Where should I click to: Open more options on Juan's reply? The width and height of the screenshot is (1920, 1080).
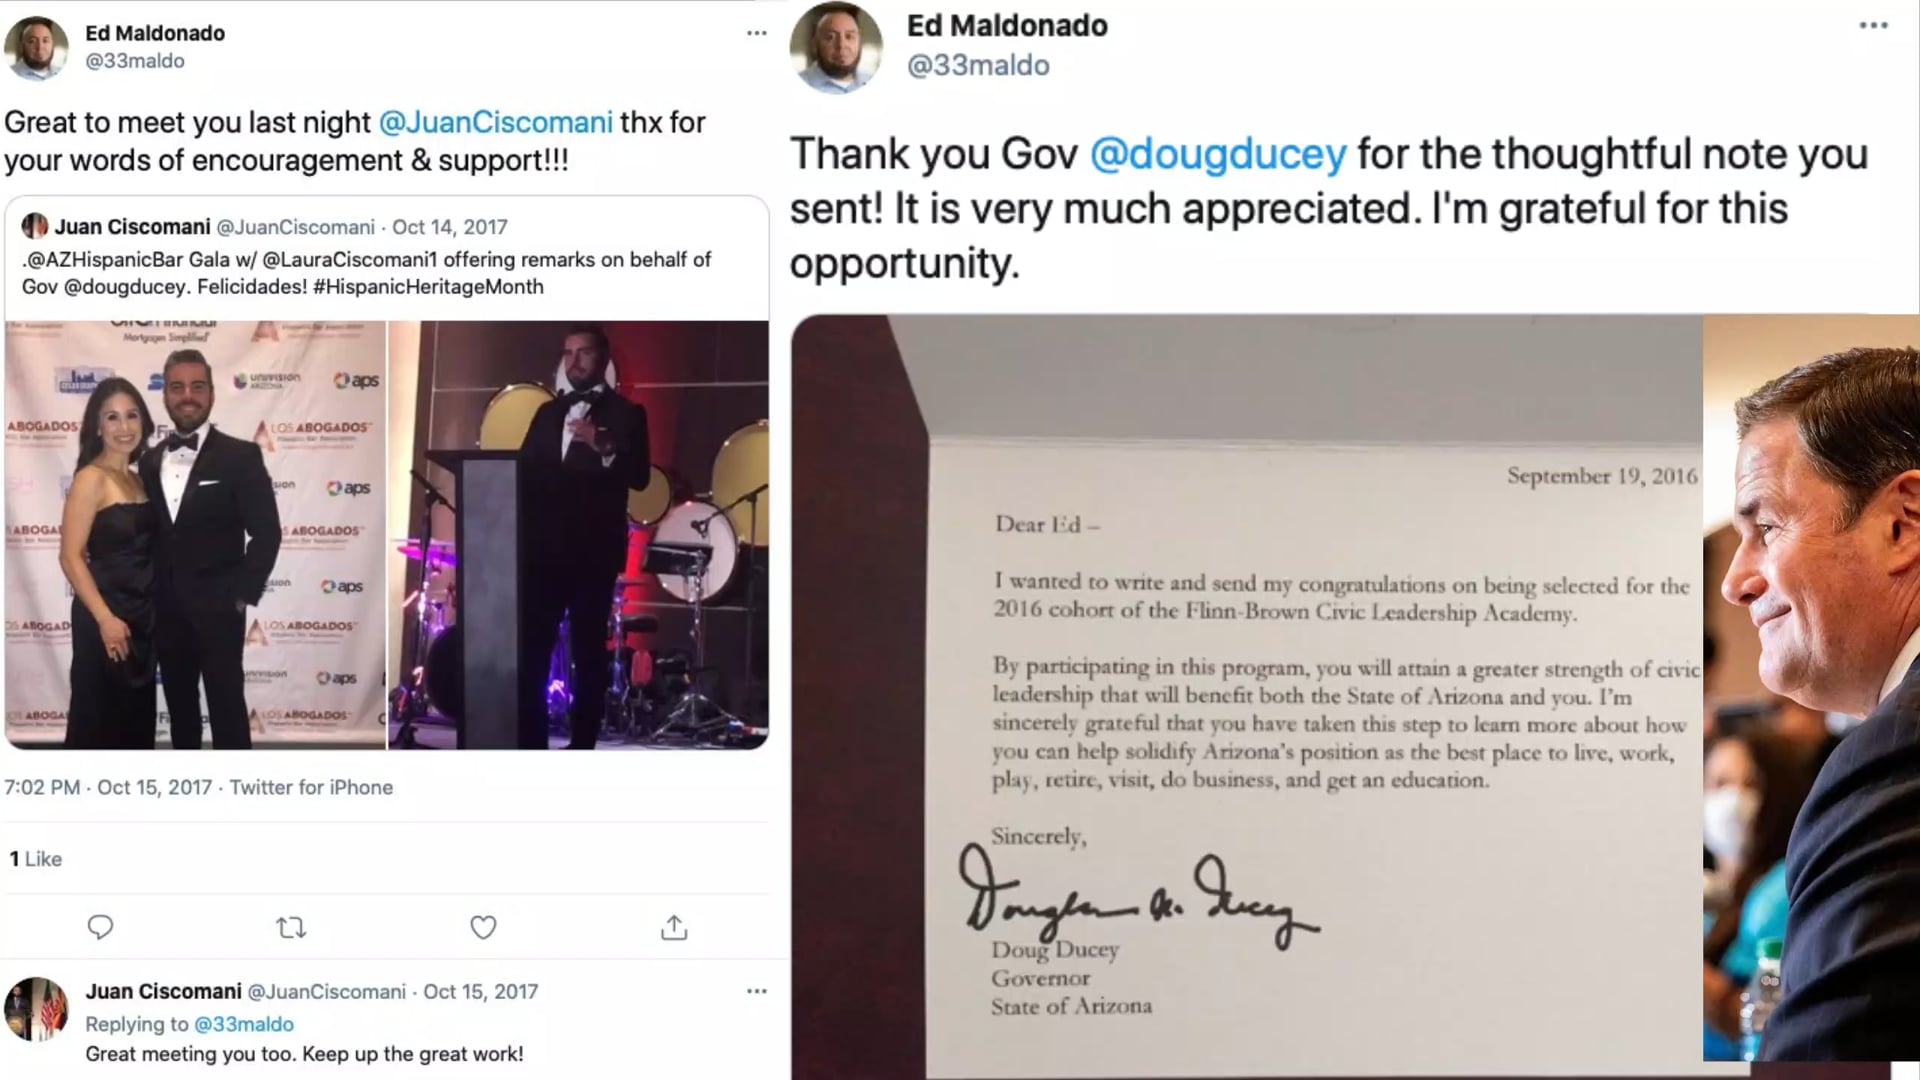click(757, 991)
